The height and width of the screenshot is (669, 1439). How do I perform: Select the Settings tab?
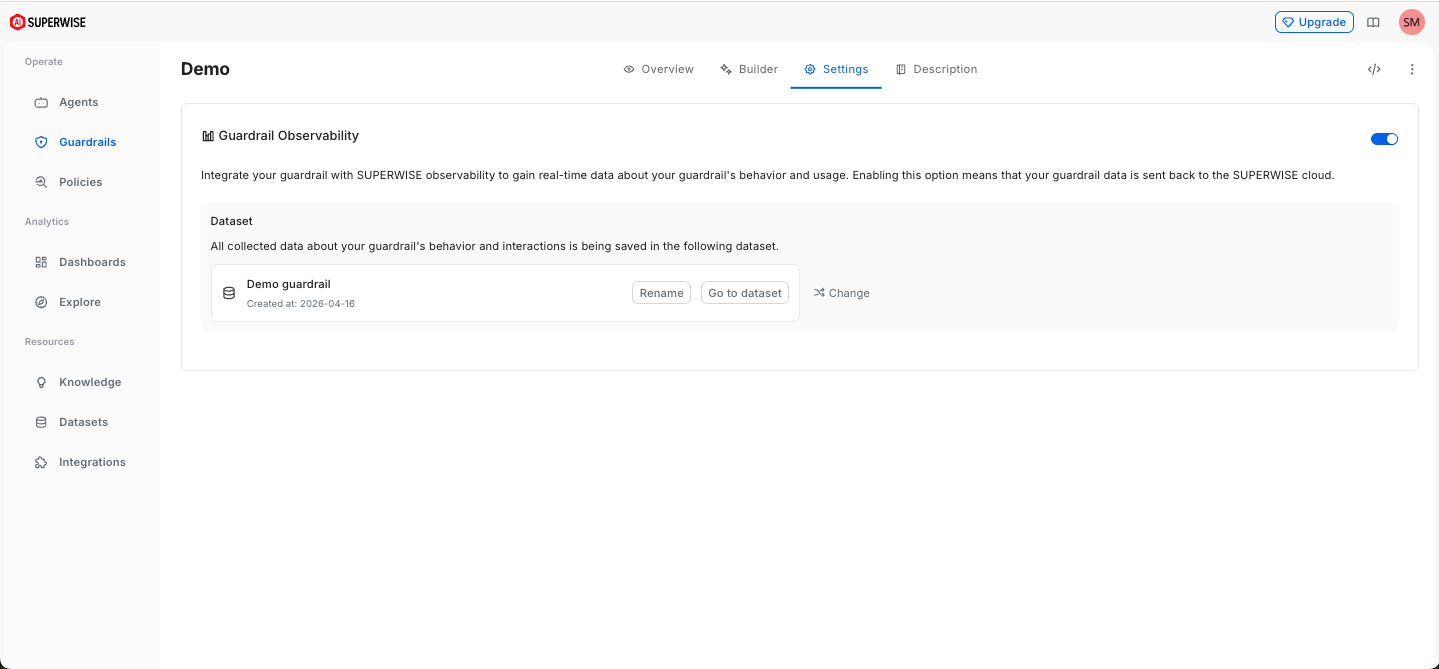point(836,69)
